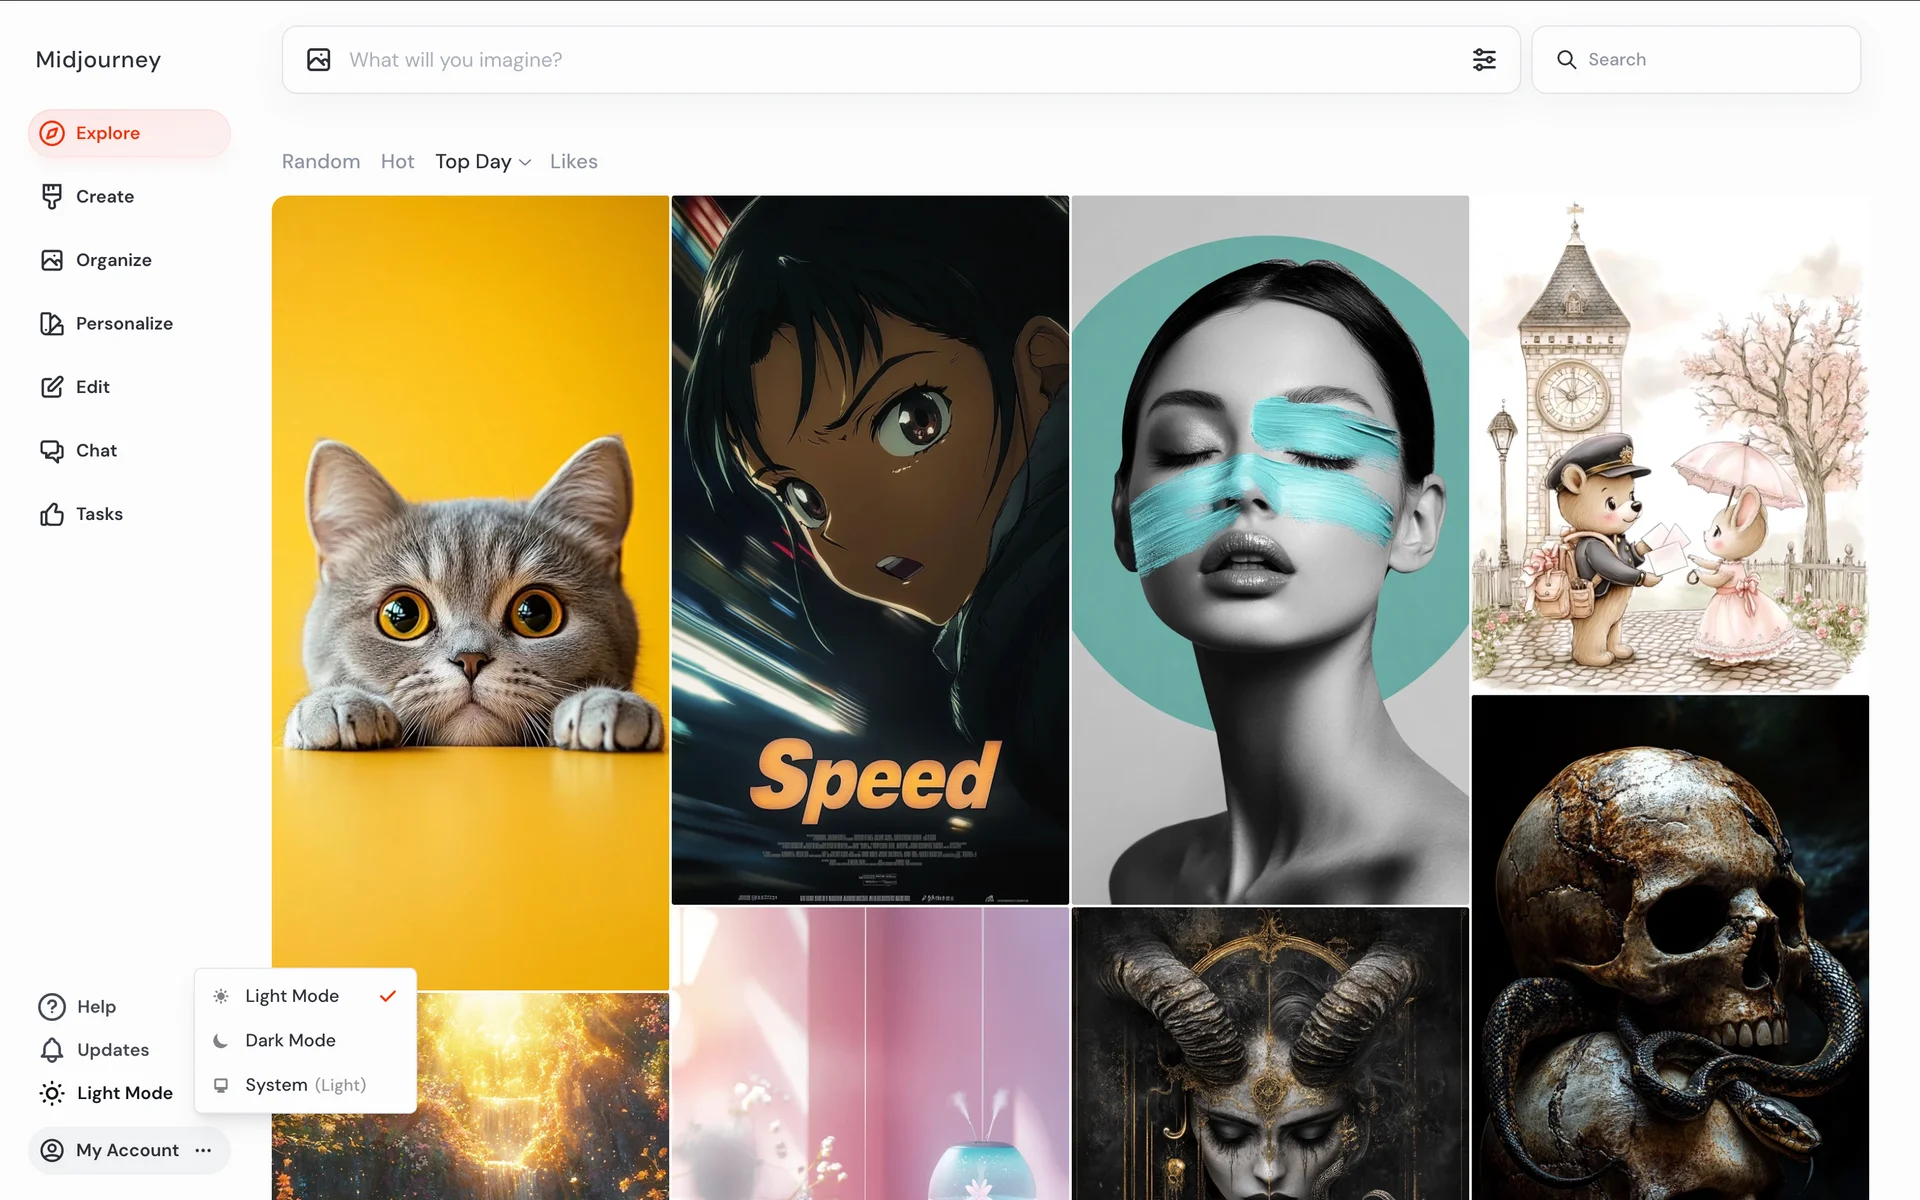Open the Help link
This screenshot has height=1200, width=1920.
point(96,1007)
